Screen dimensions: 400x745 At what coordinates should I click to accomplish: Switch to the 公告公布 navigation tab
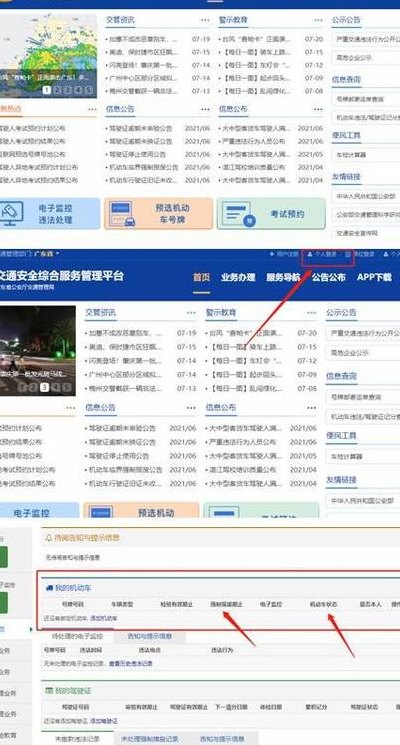[328, 277]
